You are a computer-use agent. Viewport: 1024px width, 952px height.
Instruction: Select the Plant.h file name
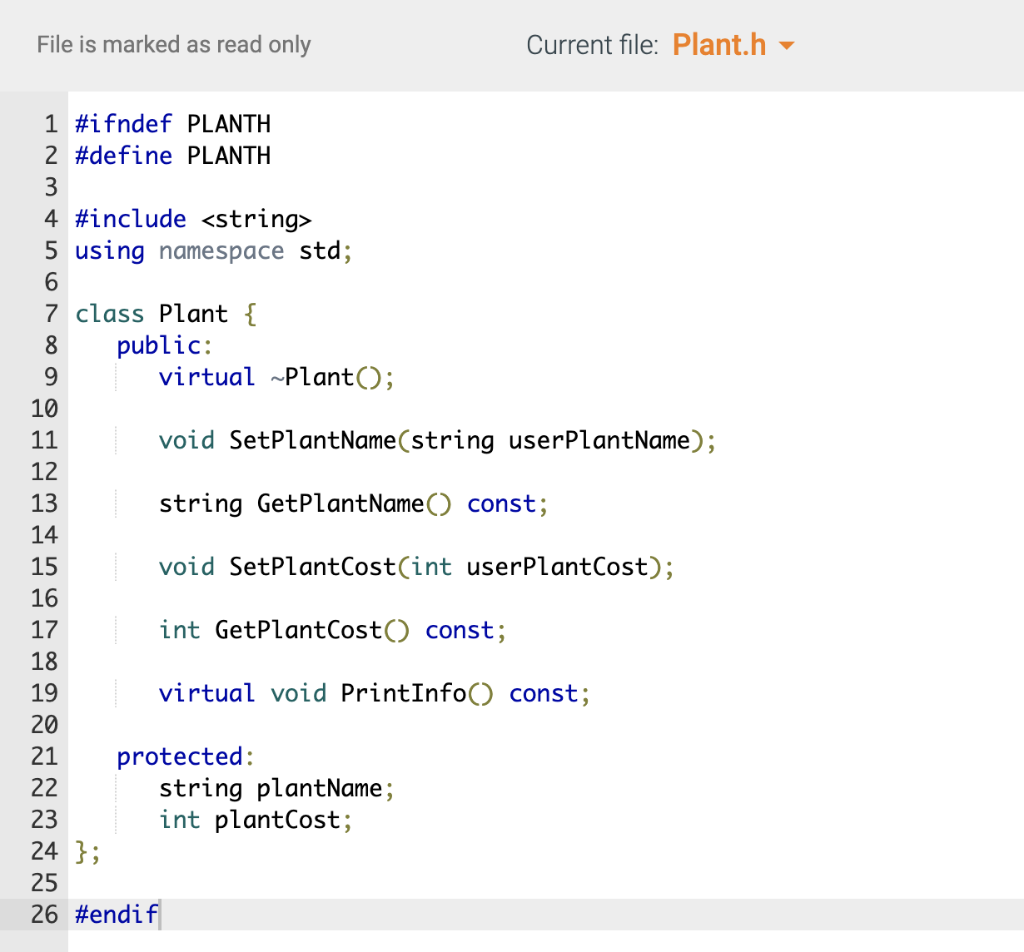[718, 45]
